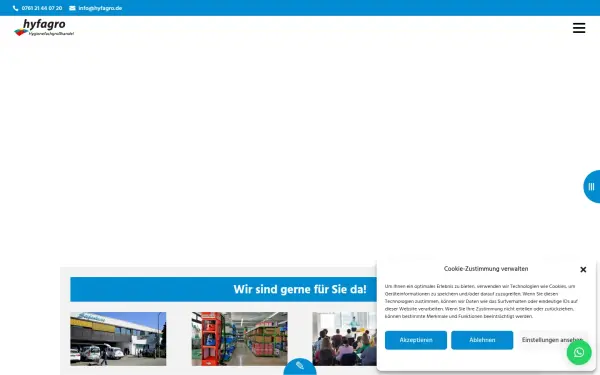This screenshot has width=600, height=375.
Task: Open the hamburger navigation menu
Action: (579, 28)
